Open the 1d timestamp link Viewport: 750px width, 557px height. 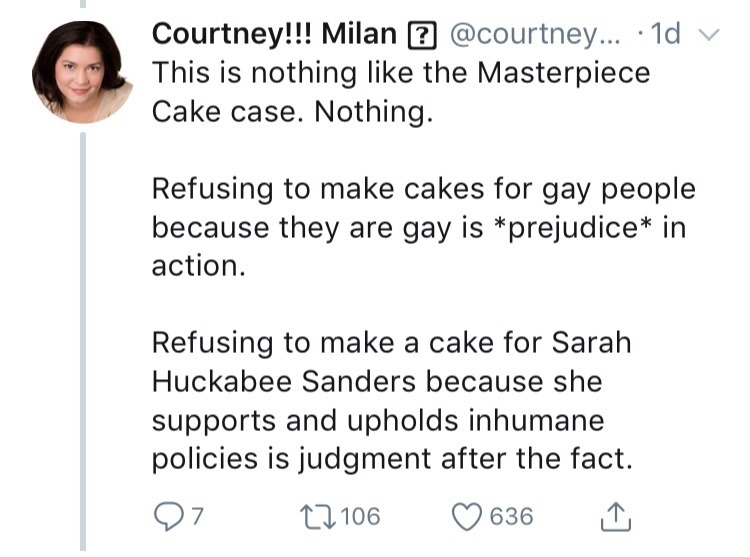666,35
